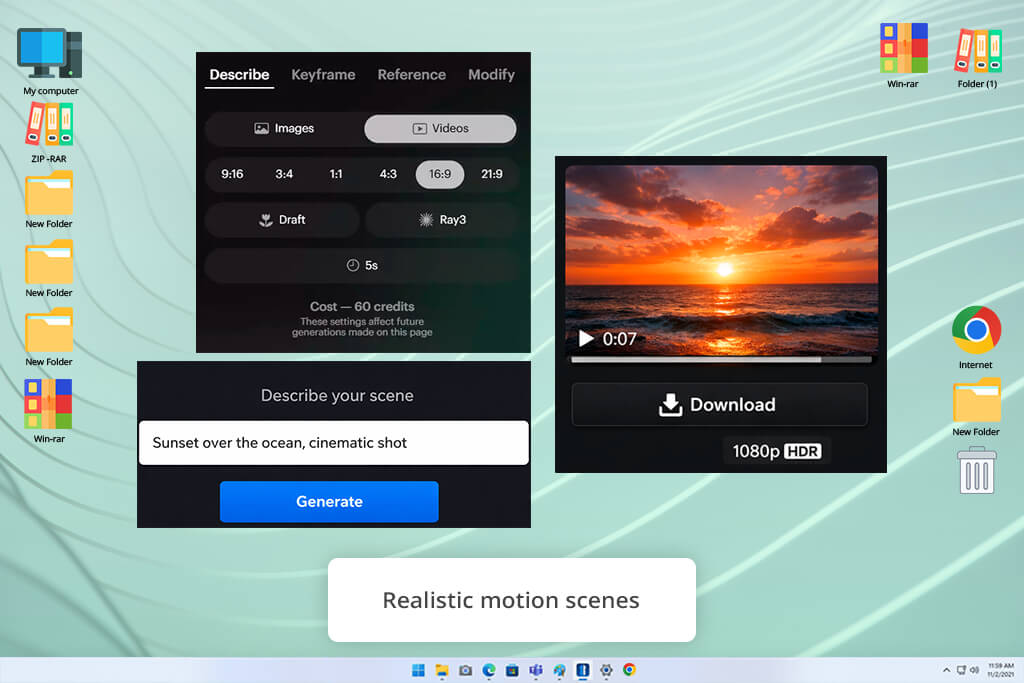Toggle Draft quality mode
Viewport: 1024px width, 683px height.
pyautogui.click(x=282, y=220)
